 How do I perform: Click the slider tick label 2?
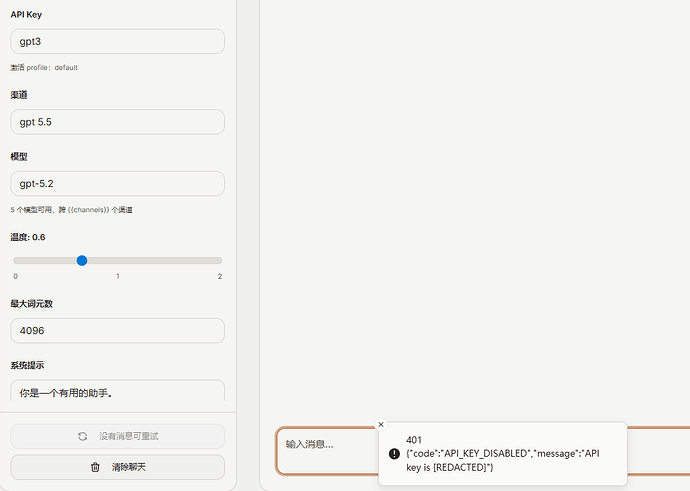point(220,276)
